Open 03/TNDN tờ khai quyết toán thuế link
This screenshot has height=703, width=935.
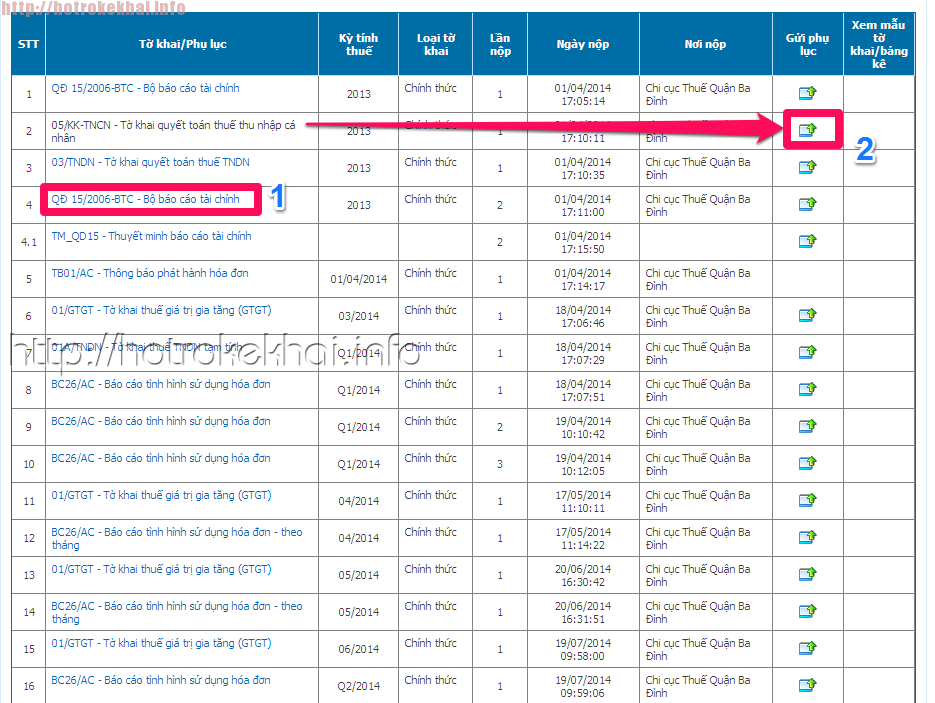click(150, 162)
